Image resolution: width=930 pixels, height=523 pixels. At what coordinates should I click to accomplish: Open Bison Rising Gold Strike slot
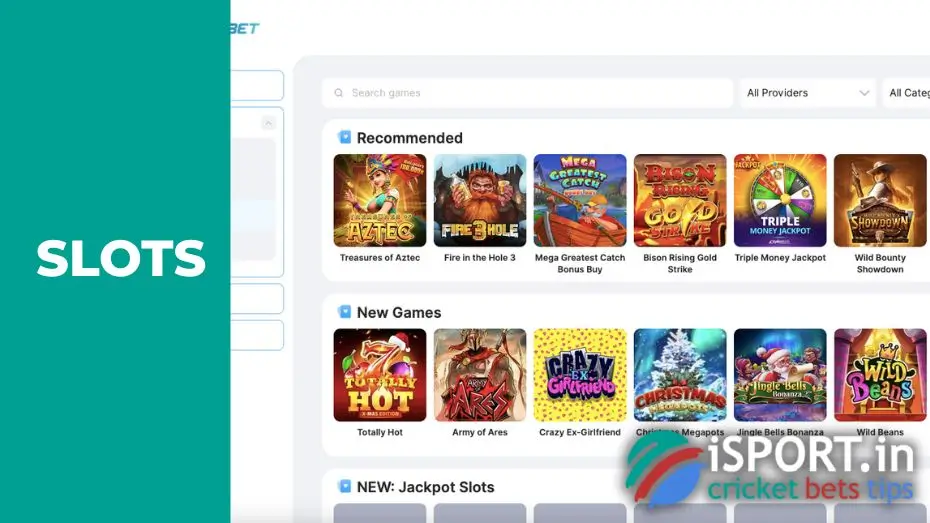(x=680, y=200)
